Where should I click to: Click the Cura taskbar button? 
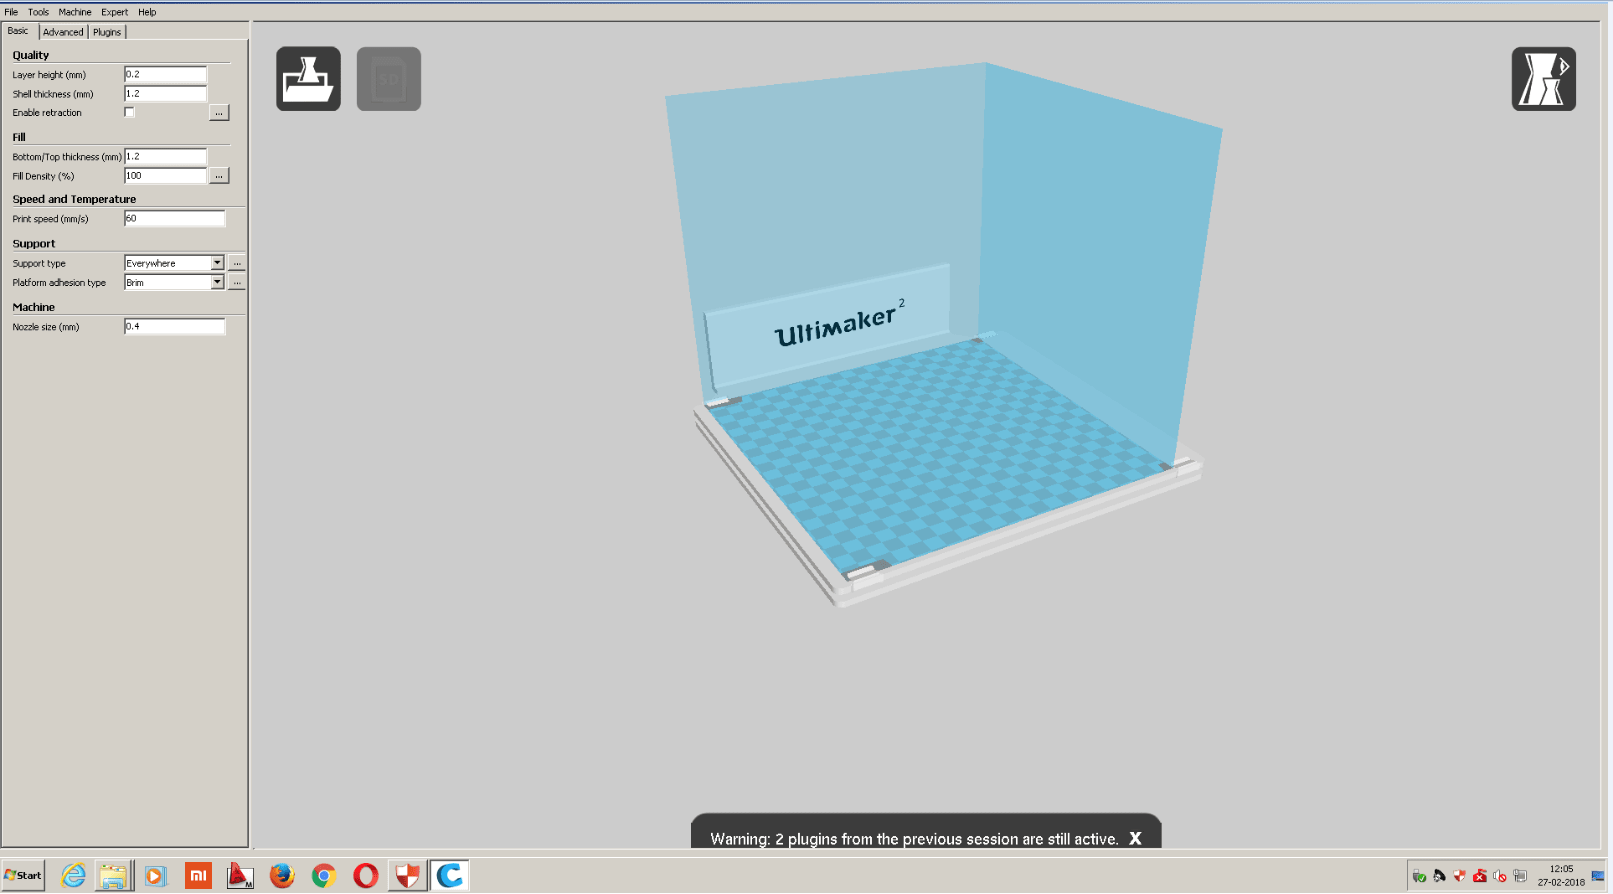tap(450, 876)
